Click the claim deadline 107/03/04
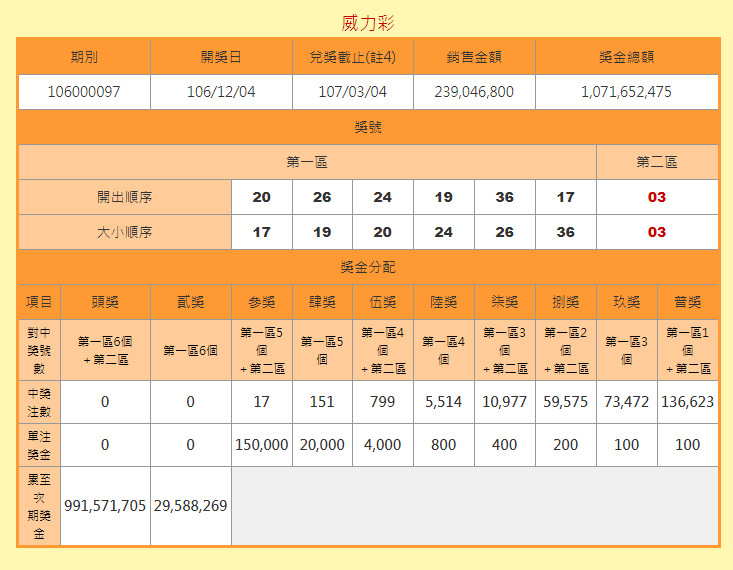This screenshot has width=733, height=570. [x=352, y=92]
